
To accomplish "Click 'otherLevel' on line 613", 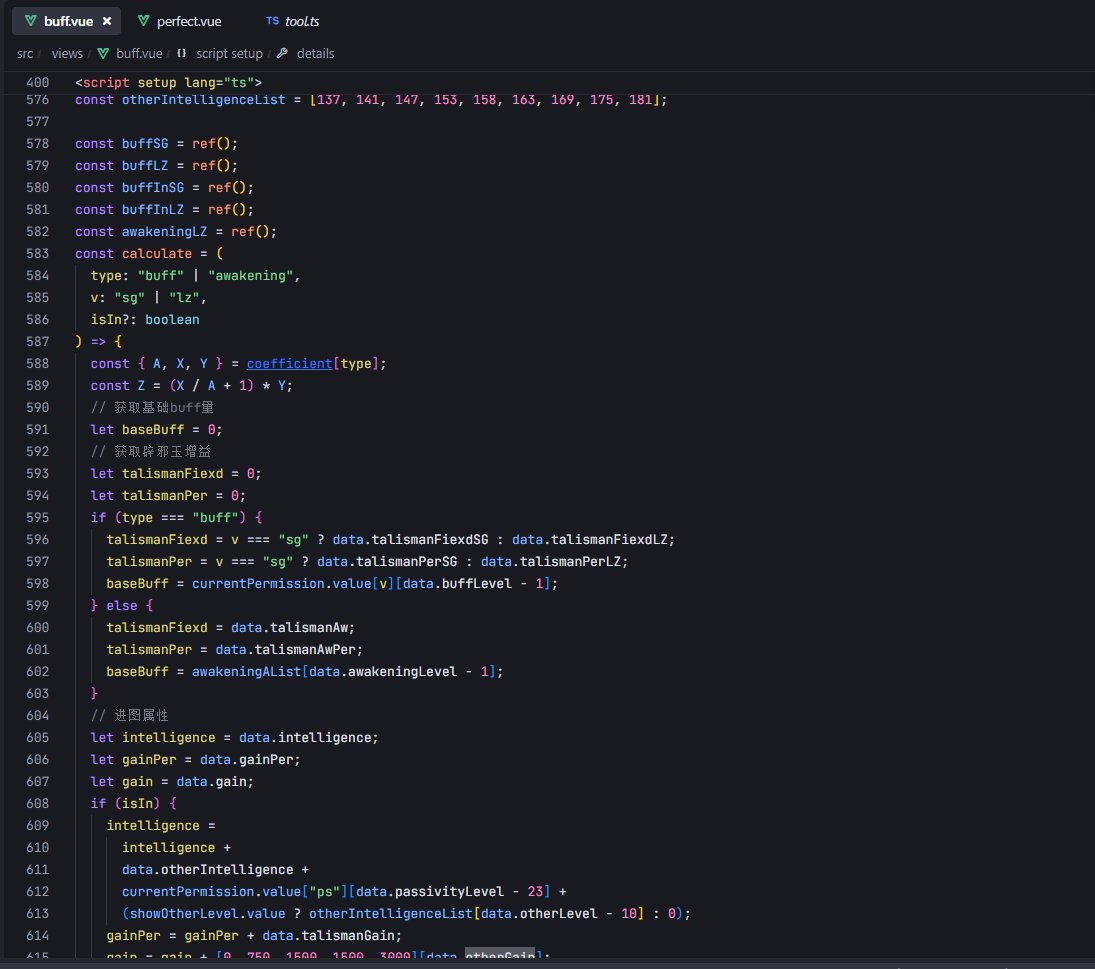I will tap(559, 914).
